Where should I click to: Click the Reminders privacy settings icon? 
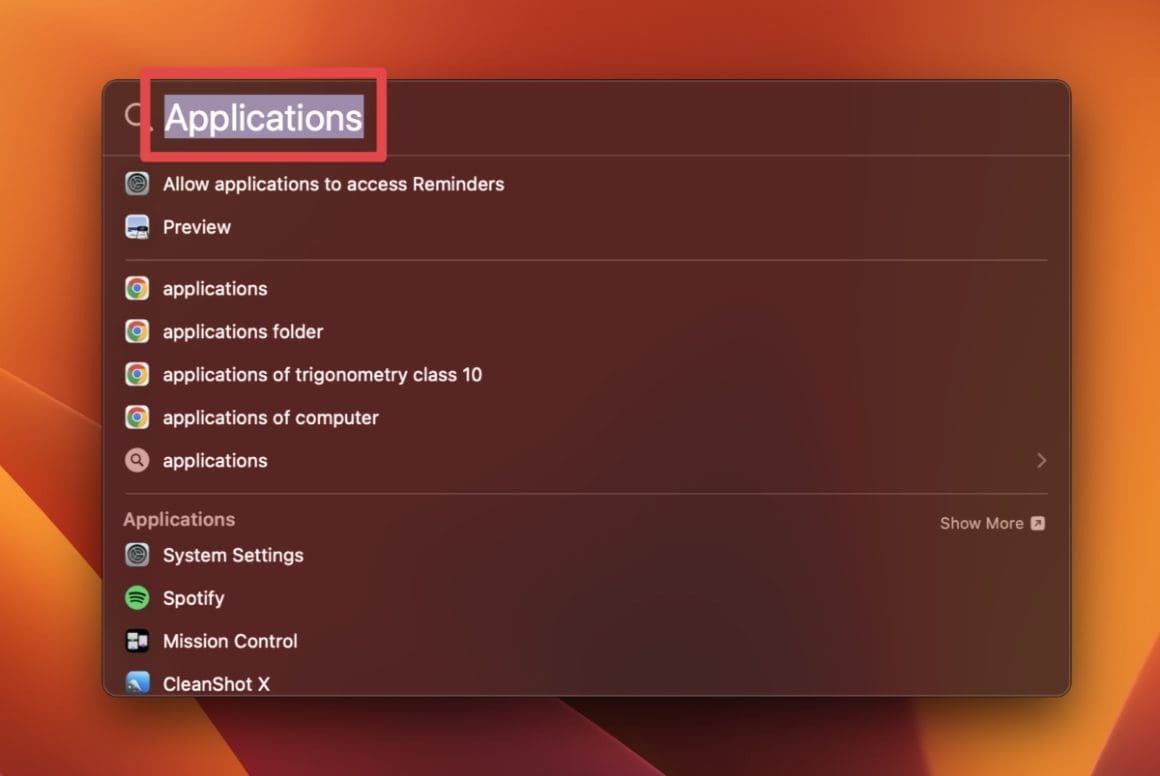[137, 184]
